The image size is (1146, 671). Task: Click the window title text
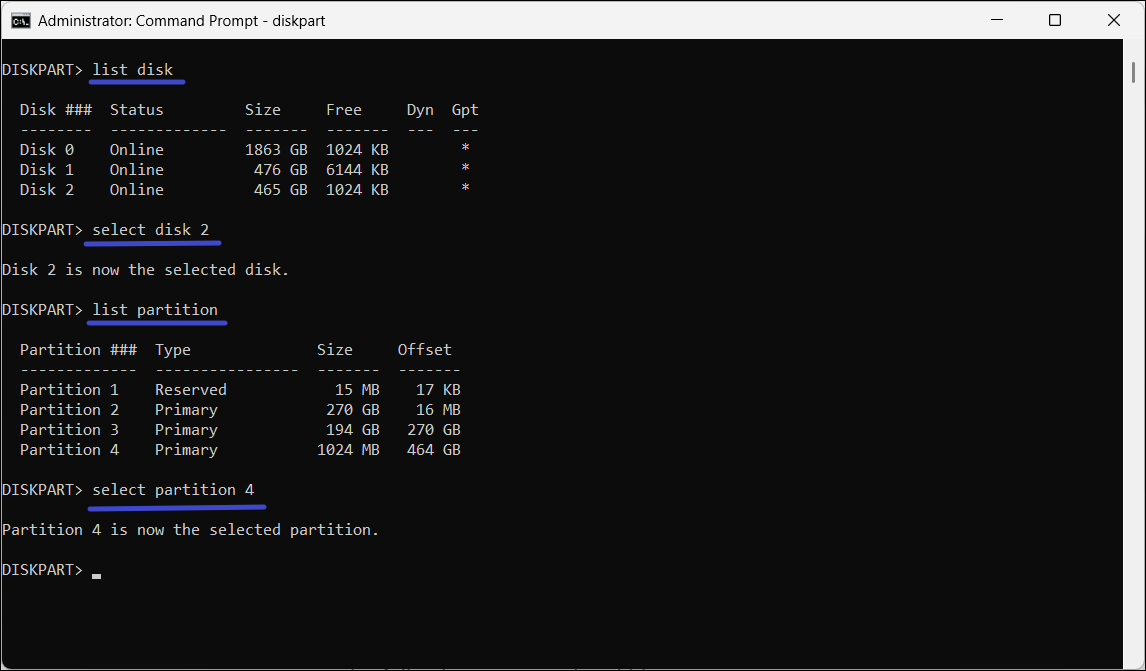pyautogui.click(x=181, y=20)
